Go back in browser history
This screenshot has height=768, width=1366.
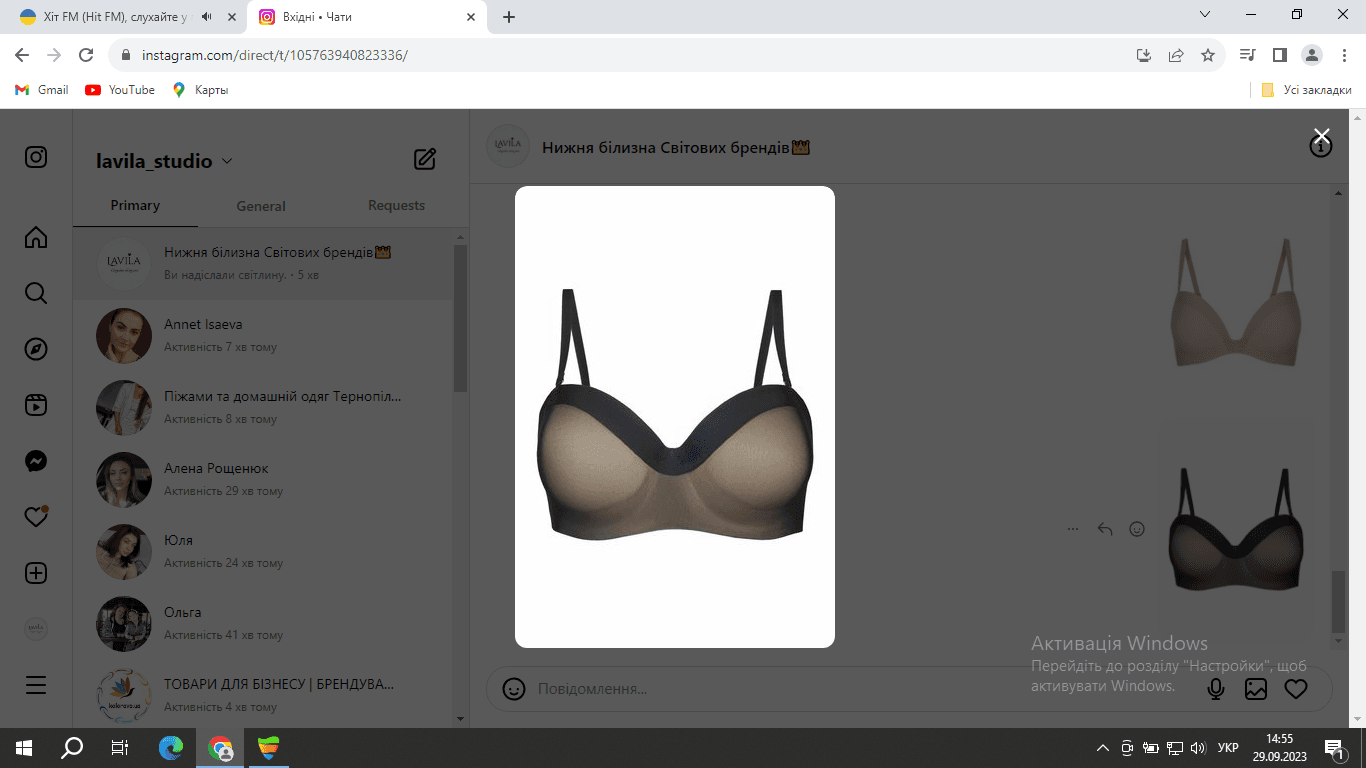pyautogui.click(x=22, y=55)
